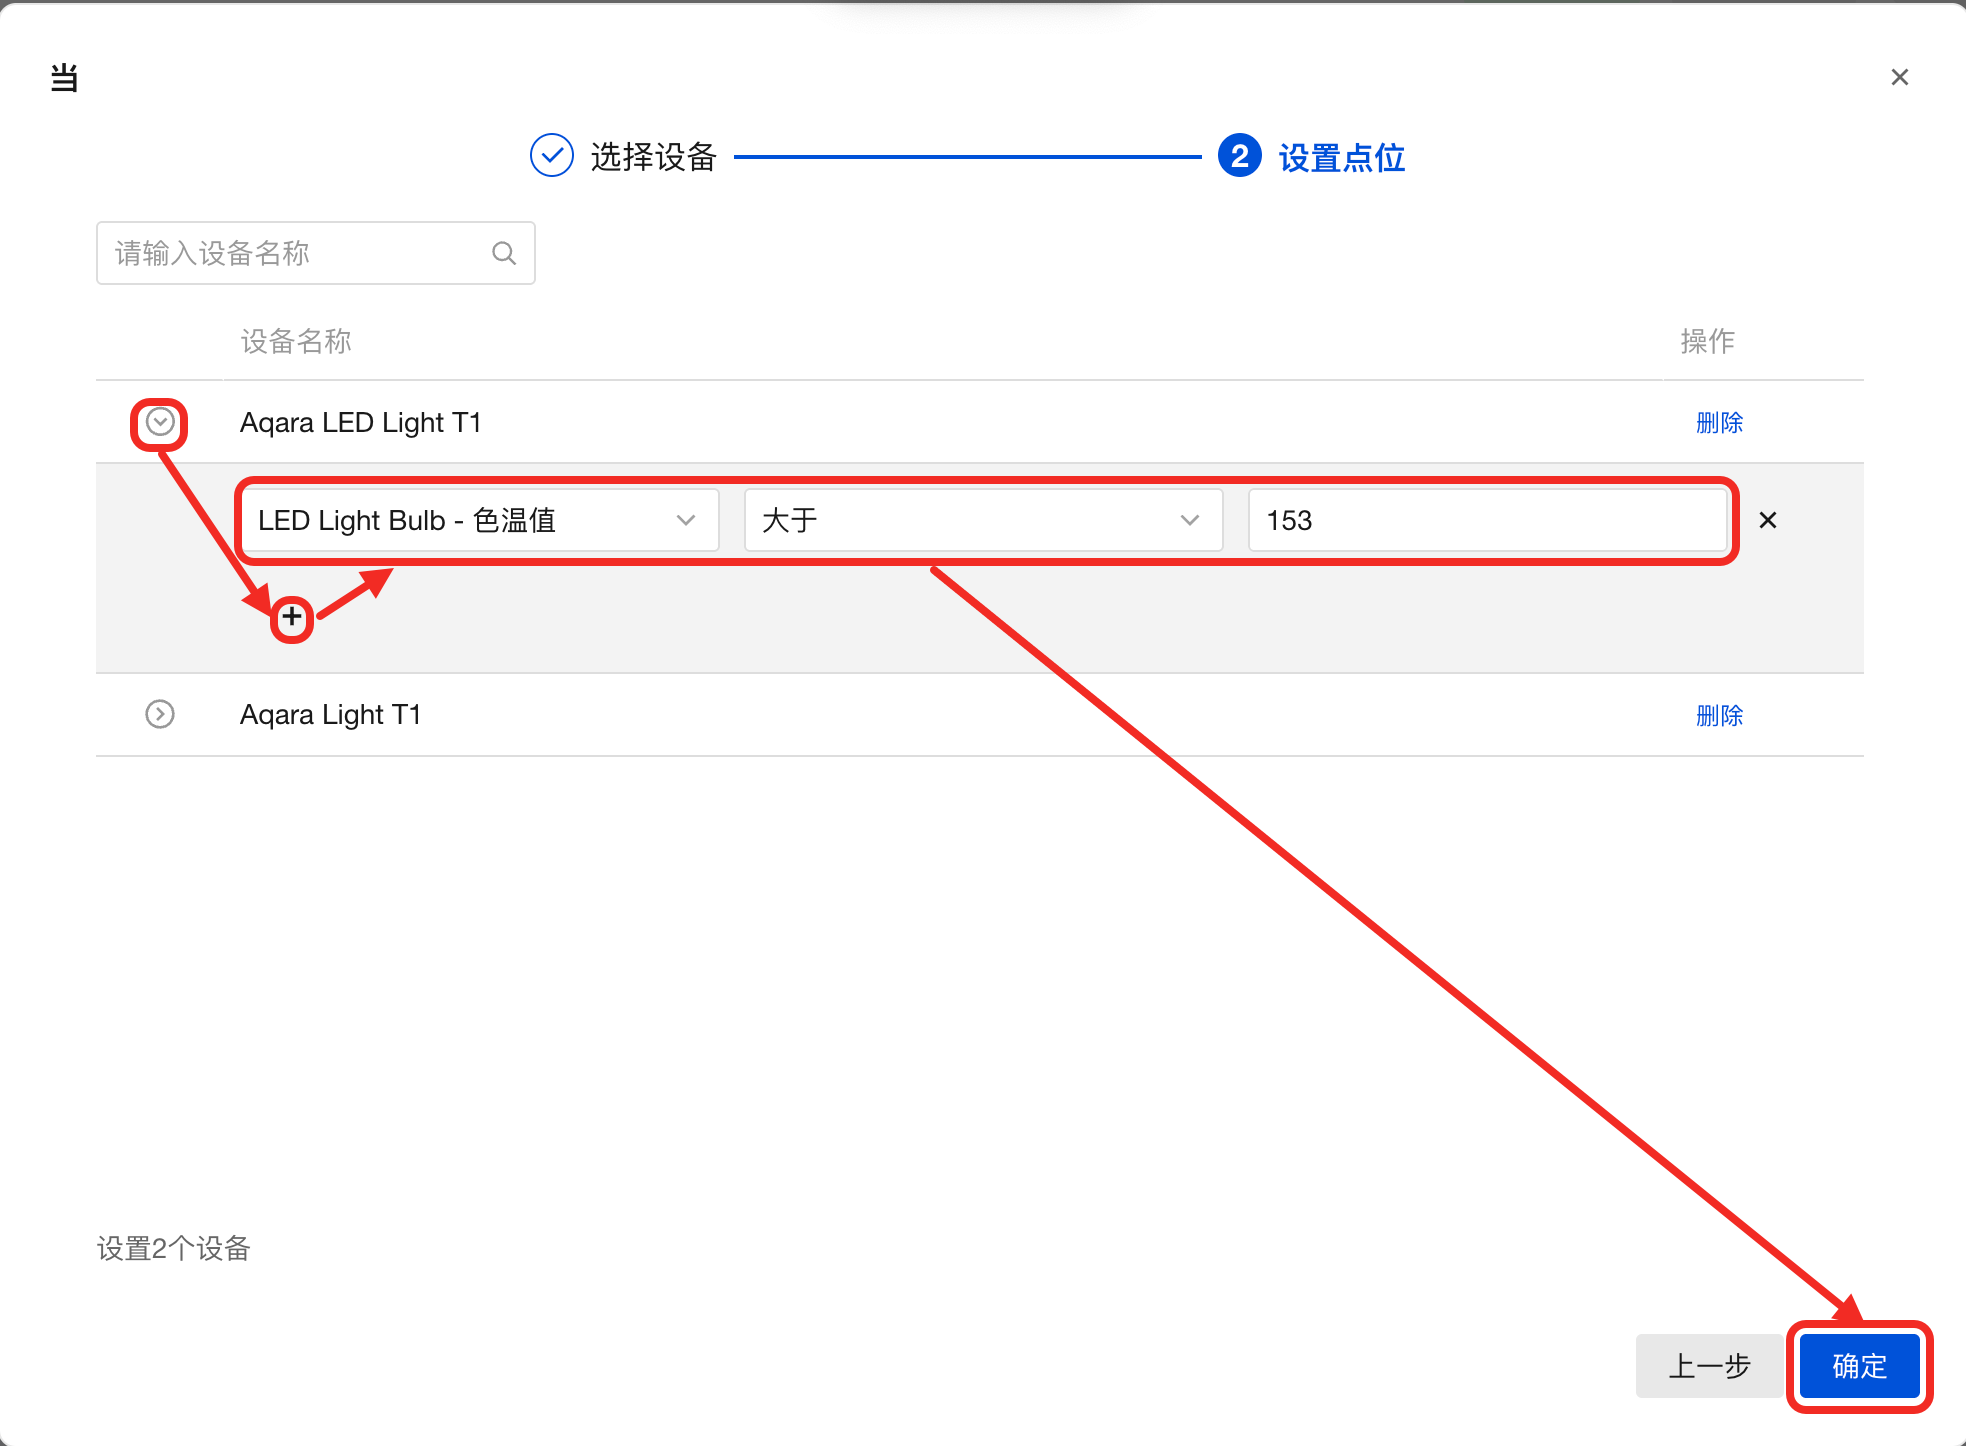Click the Aqara LED Light T1 name
Viewport: 1966px width, 1446px height.
pyautogui.click(x=360, y=423)
